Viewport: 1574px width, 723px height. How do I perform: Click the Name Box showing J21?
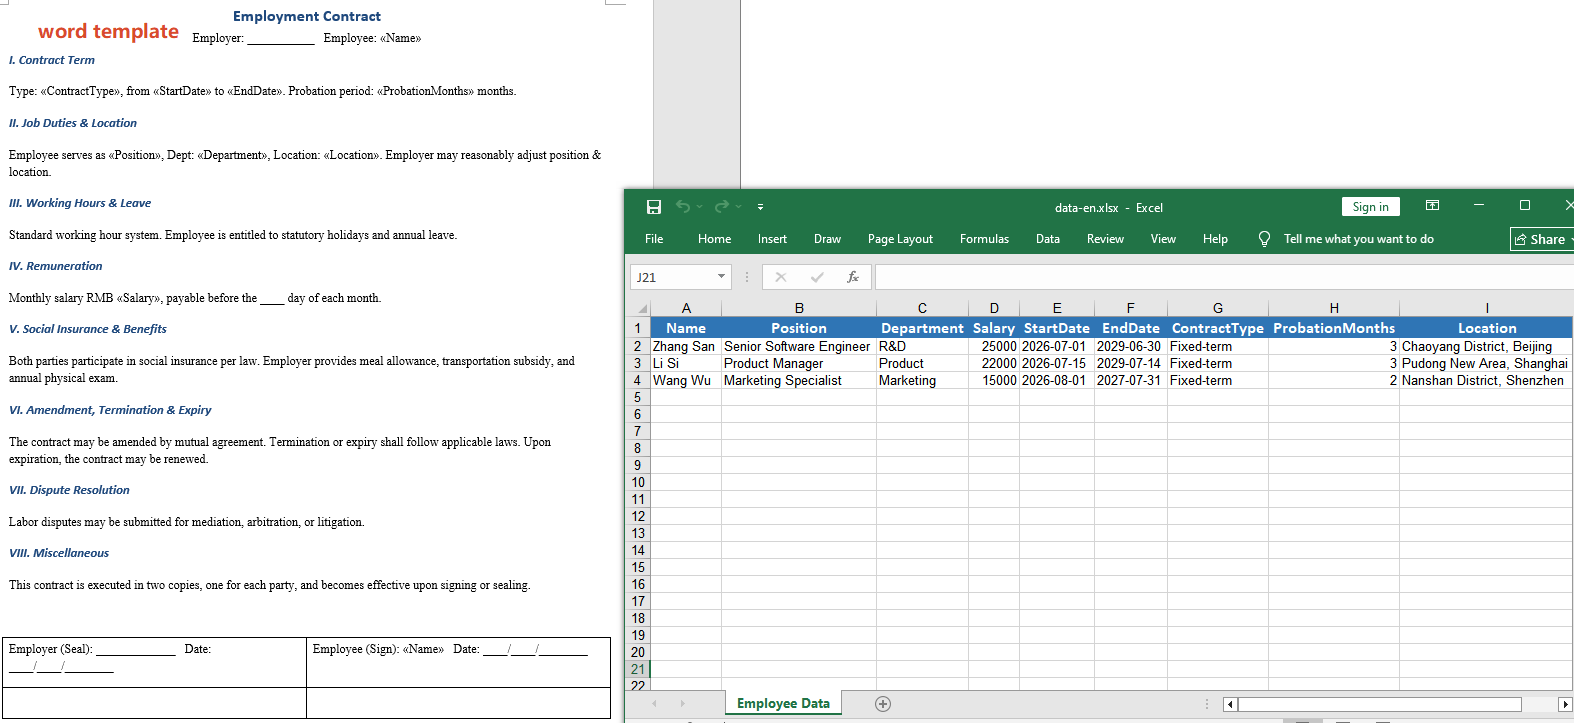click(x=672, y=277)
